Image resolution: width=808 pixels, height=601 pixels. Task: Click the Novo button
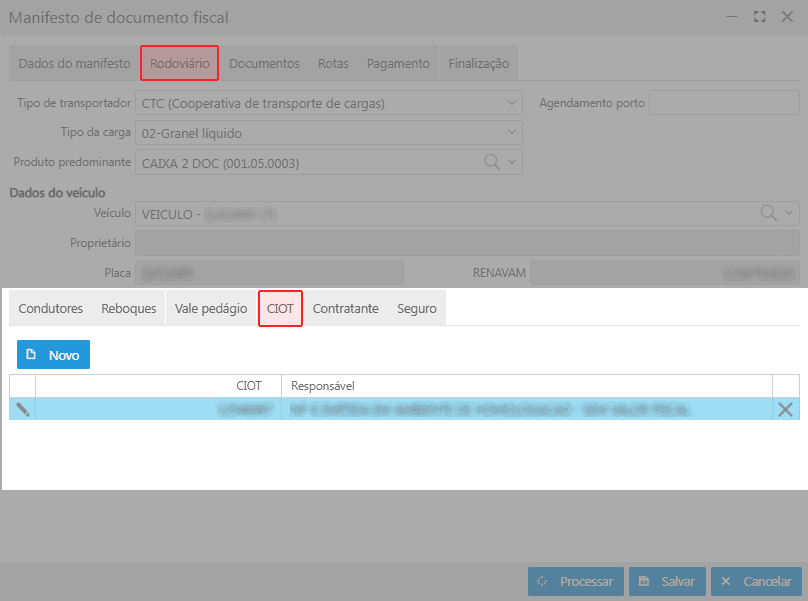(x=53, y=355)
